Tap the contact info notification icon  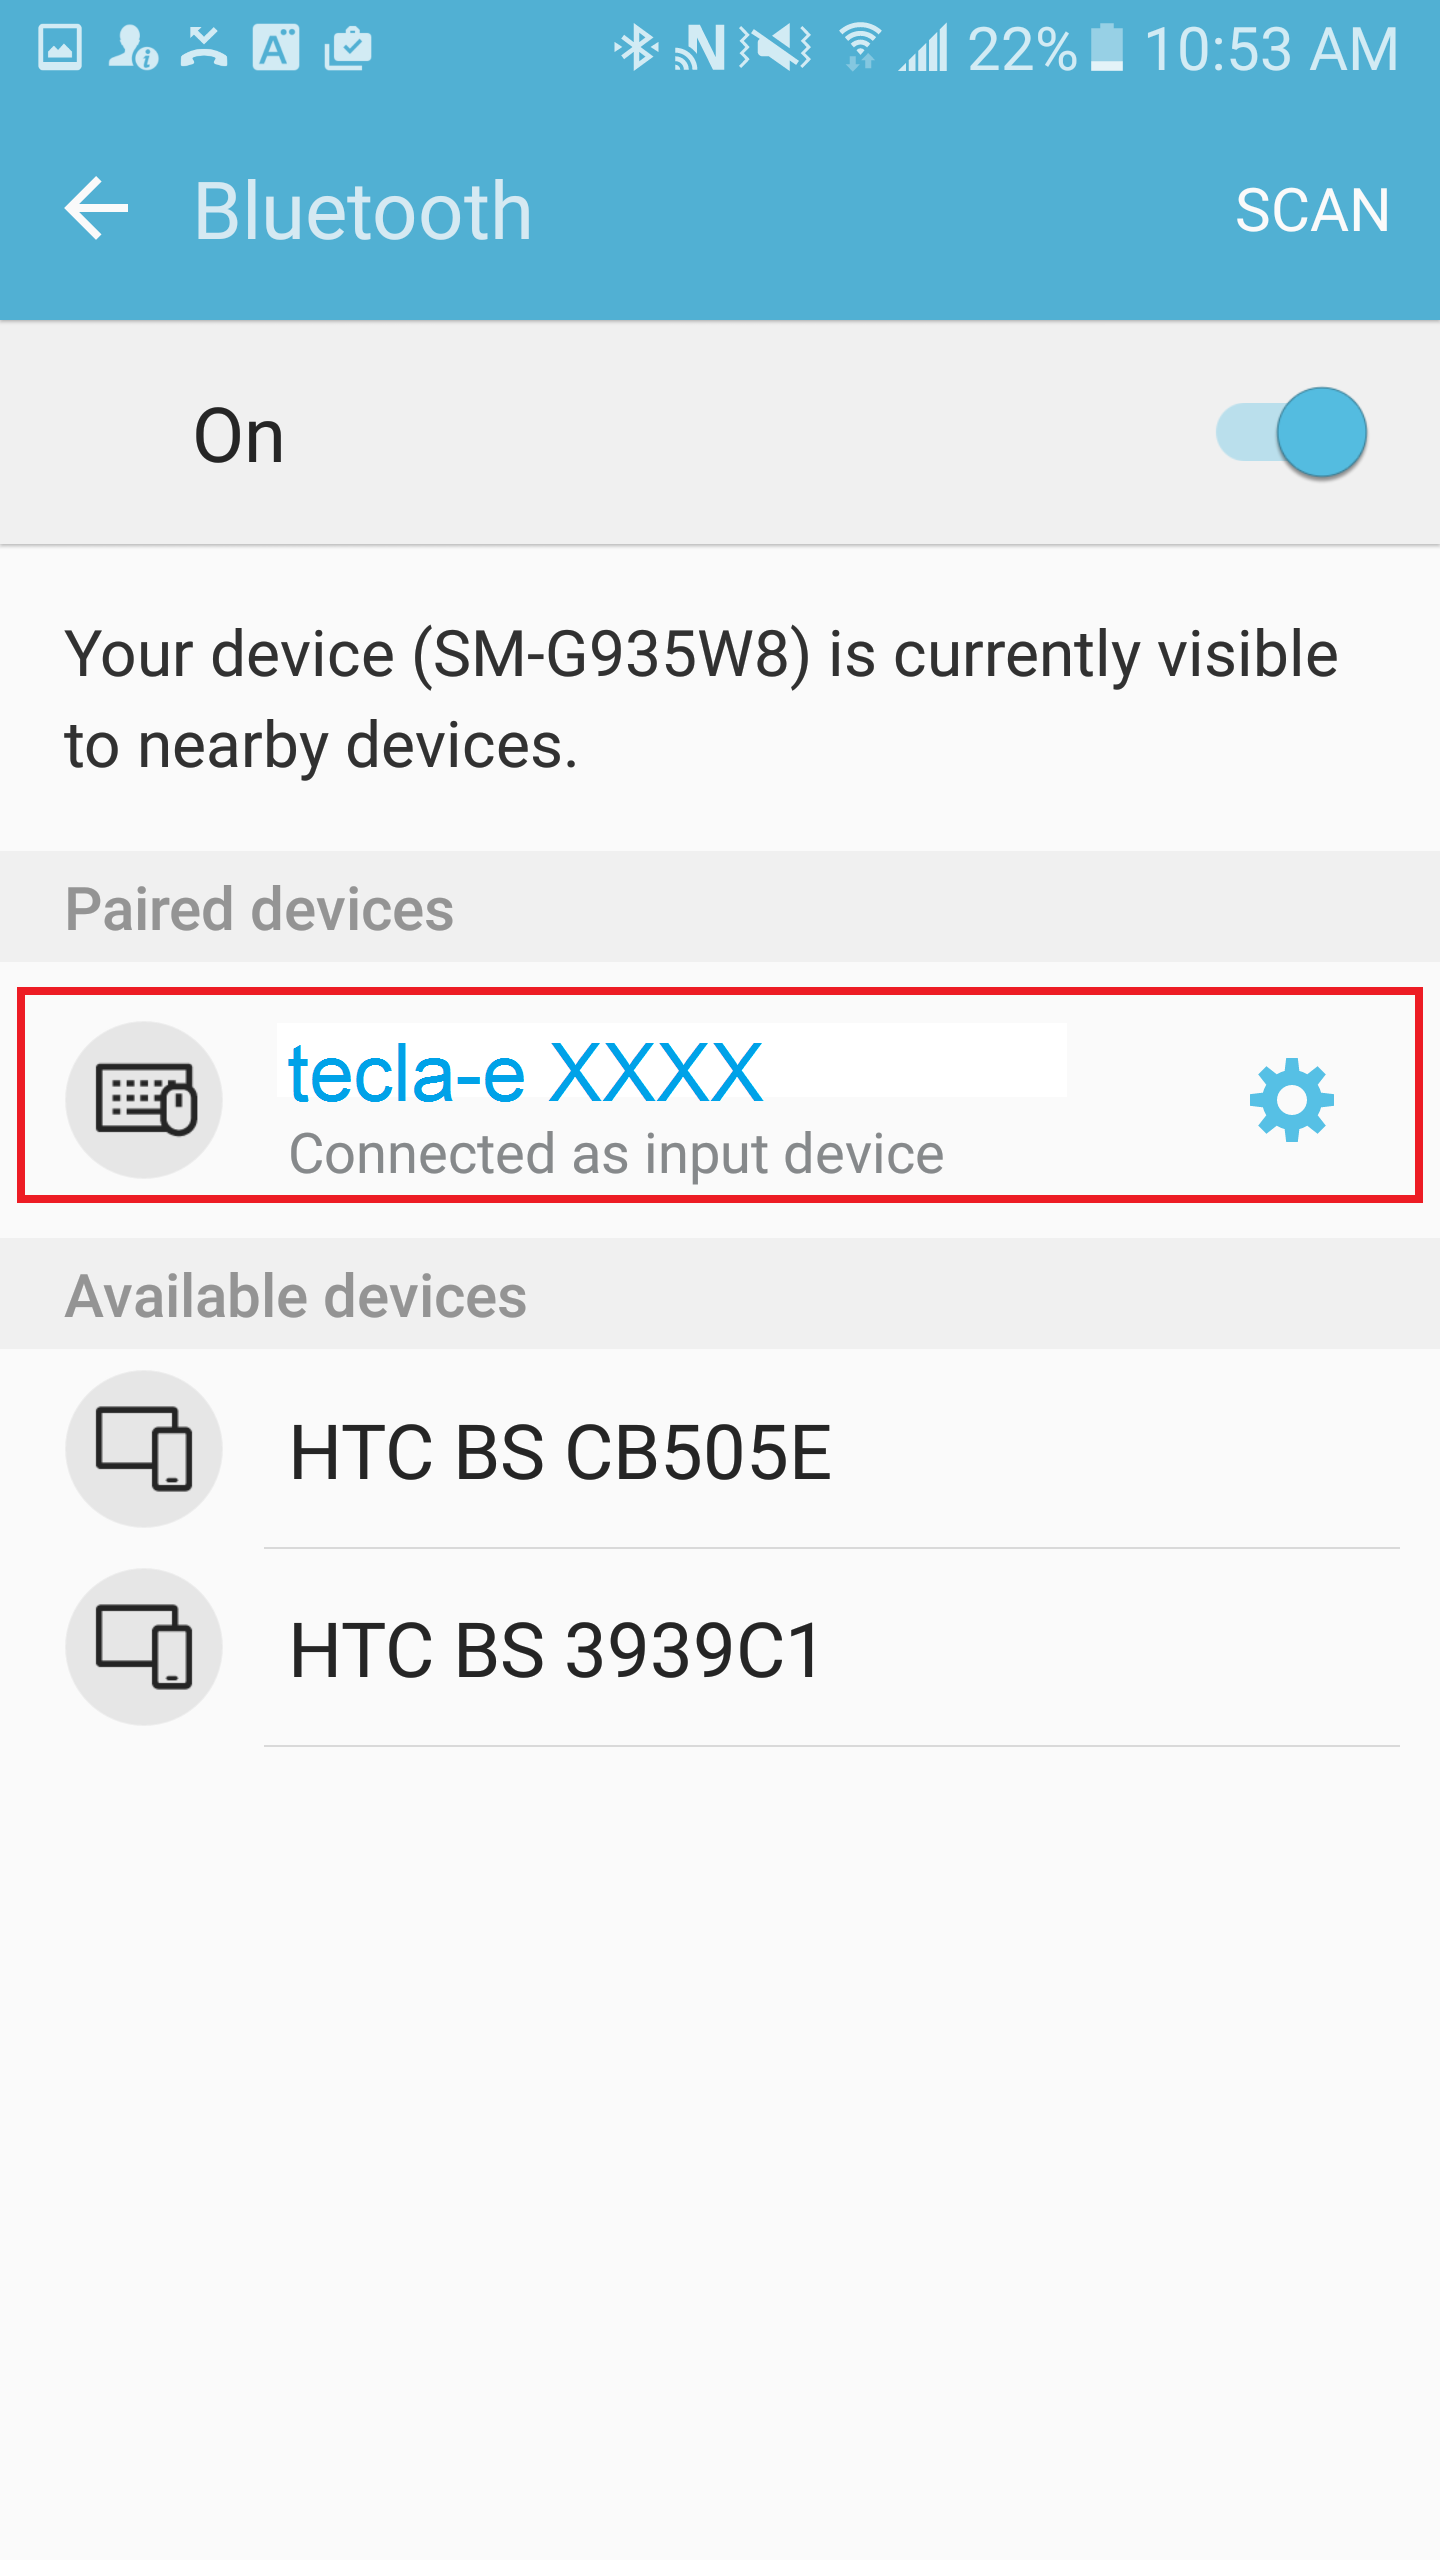pyautogui.click(x=132, y=48)
